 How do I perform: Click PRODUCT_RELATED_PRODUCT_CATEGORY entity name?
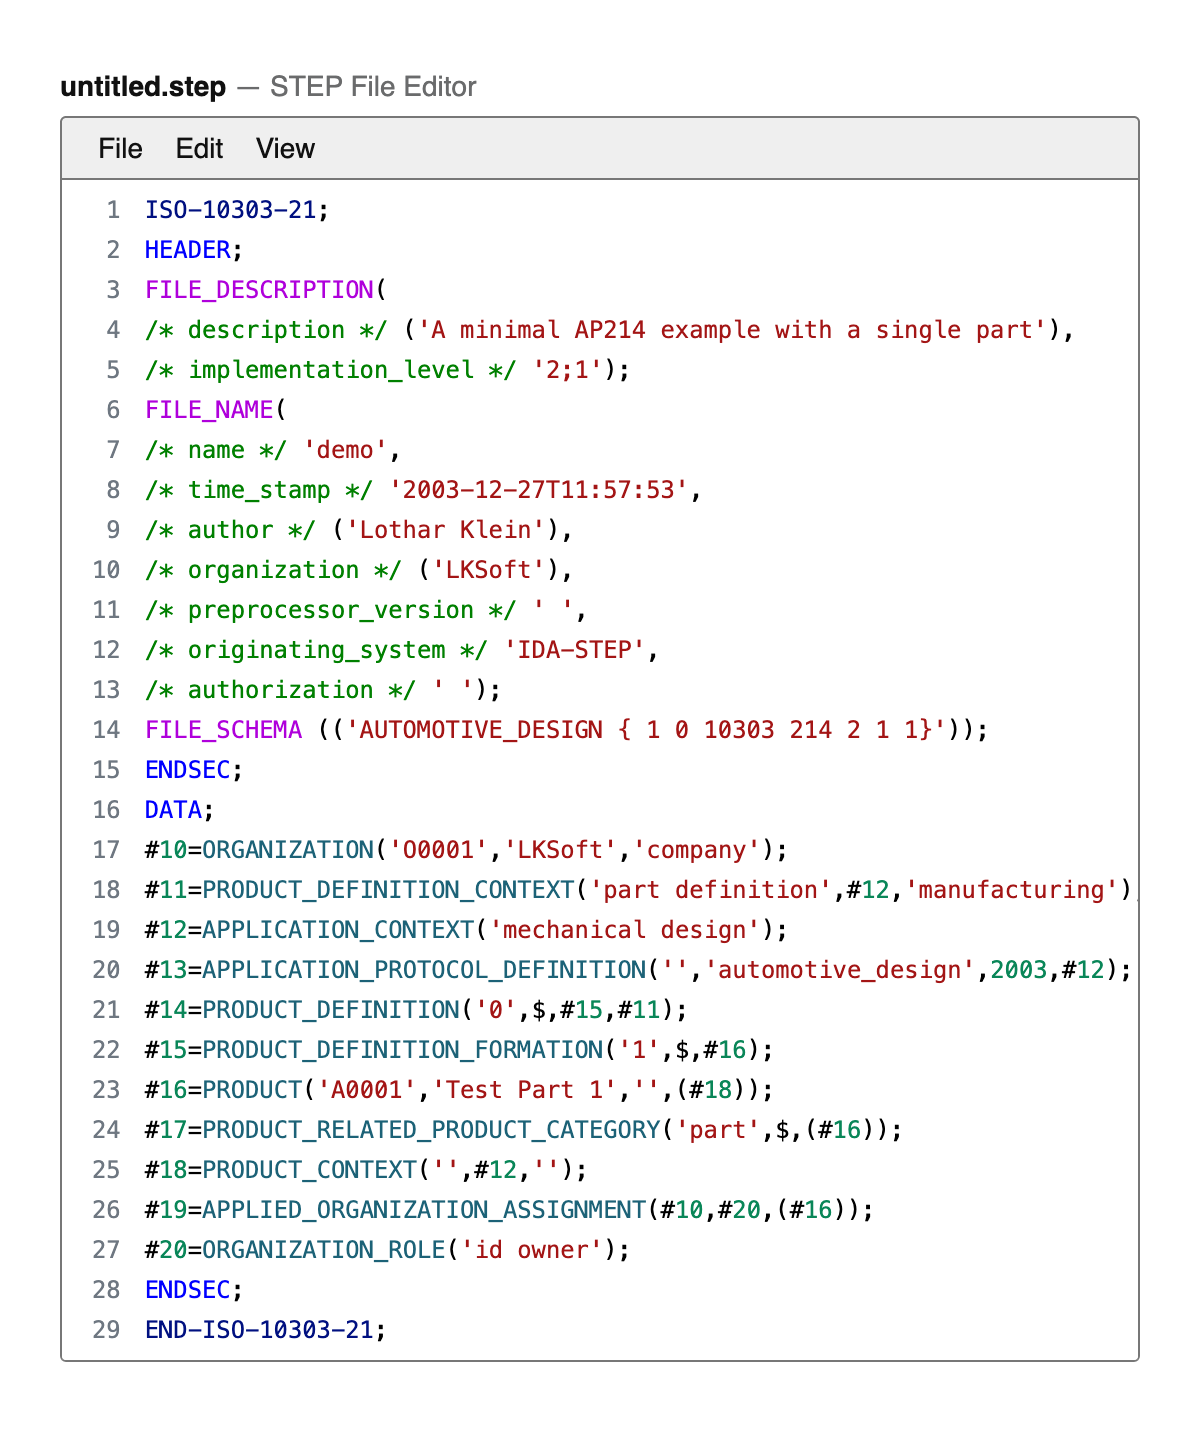431,1130
